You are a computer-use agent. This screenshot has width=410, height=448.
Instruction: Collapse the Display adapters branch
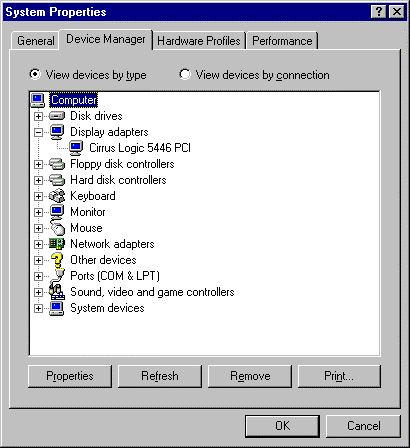(38, 132)
